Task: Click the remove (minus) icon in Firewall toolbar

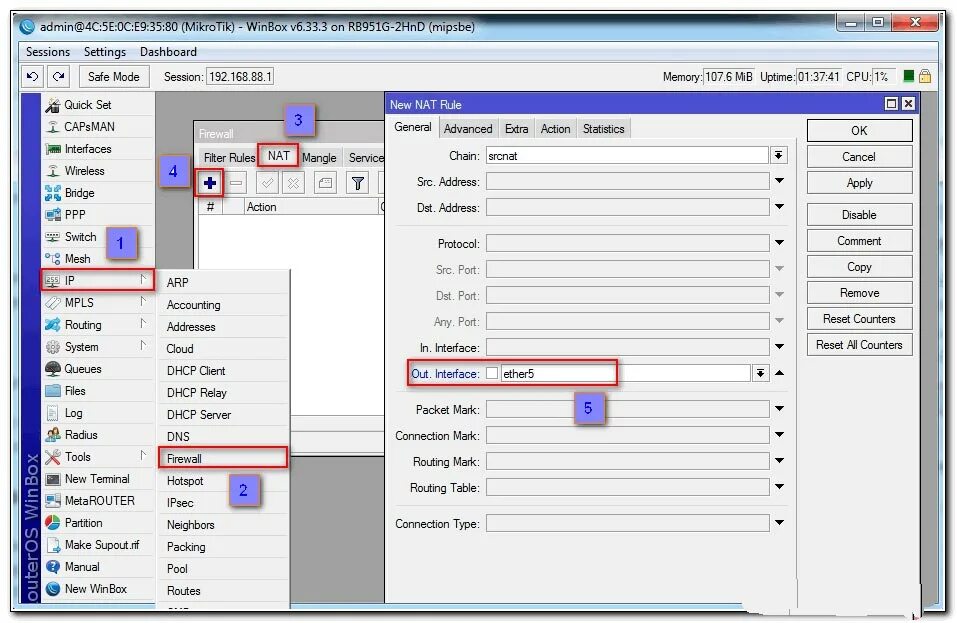Action: [x=237, y=182]
